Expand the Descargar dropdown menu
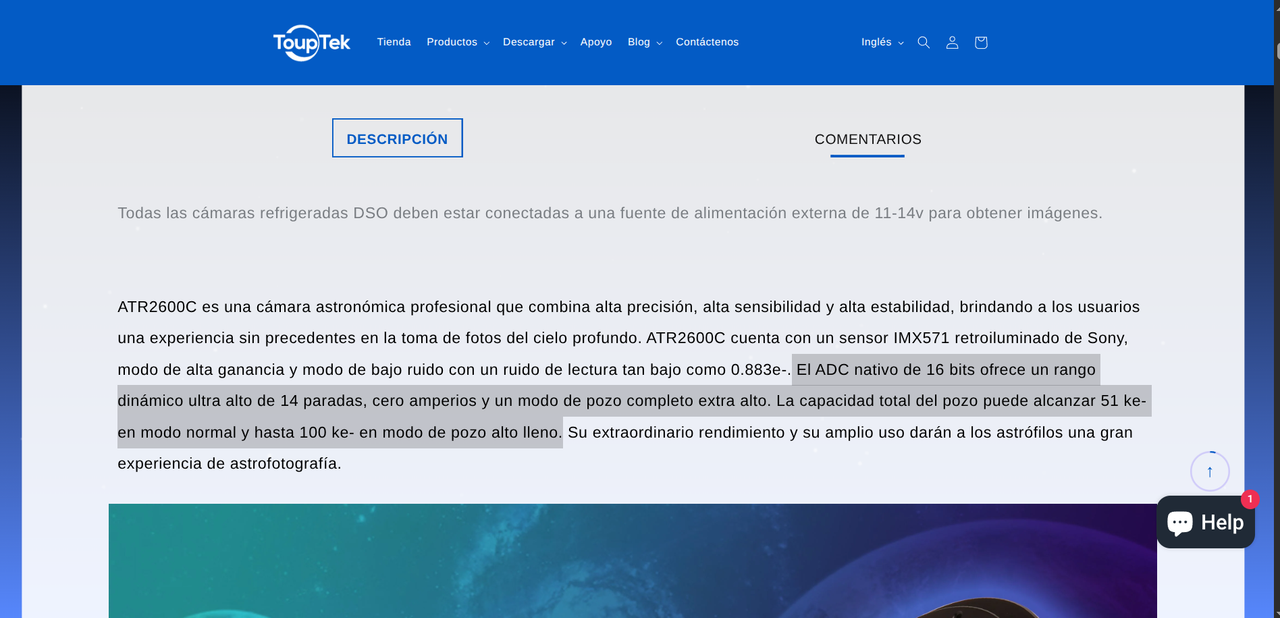Viewport: 1280px width, 618px height. coord(535,42)
